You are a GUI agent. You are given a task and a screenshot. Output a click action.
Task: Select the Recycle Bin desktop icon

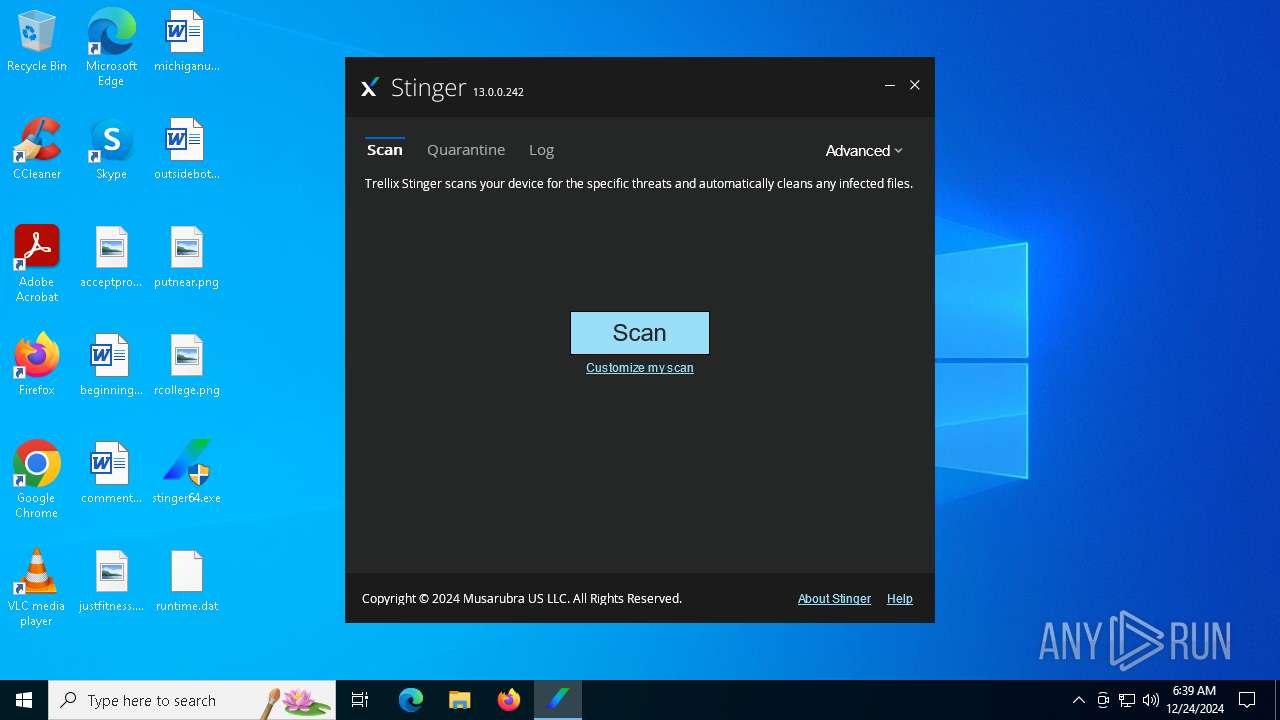[x=37, y=43]
